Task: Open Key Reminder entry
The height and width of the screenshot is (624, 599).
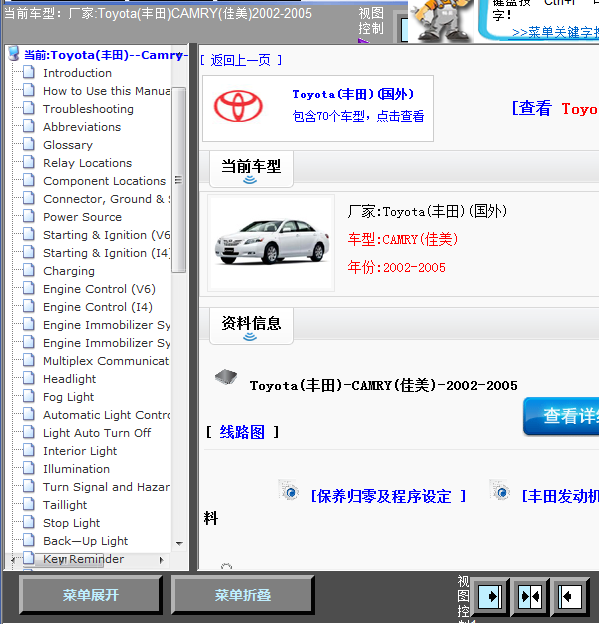Action: click(84, 559)
